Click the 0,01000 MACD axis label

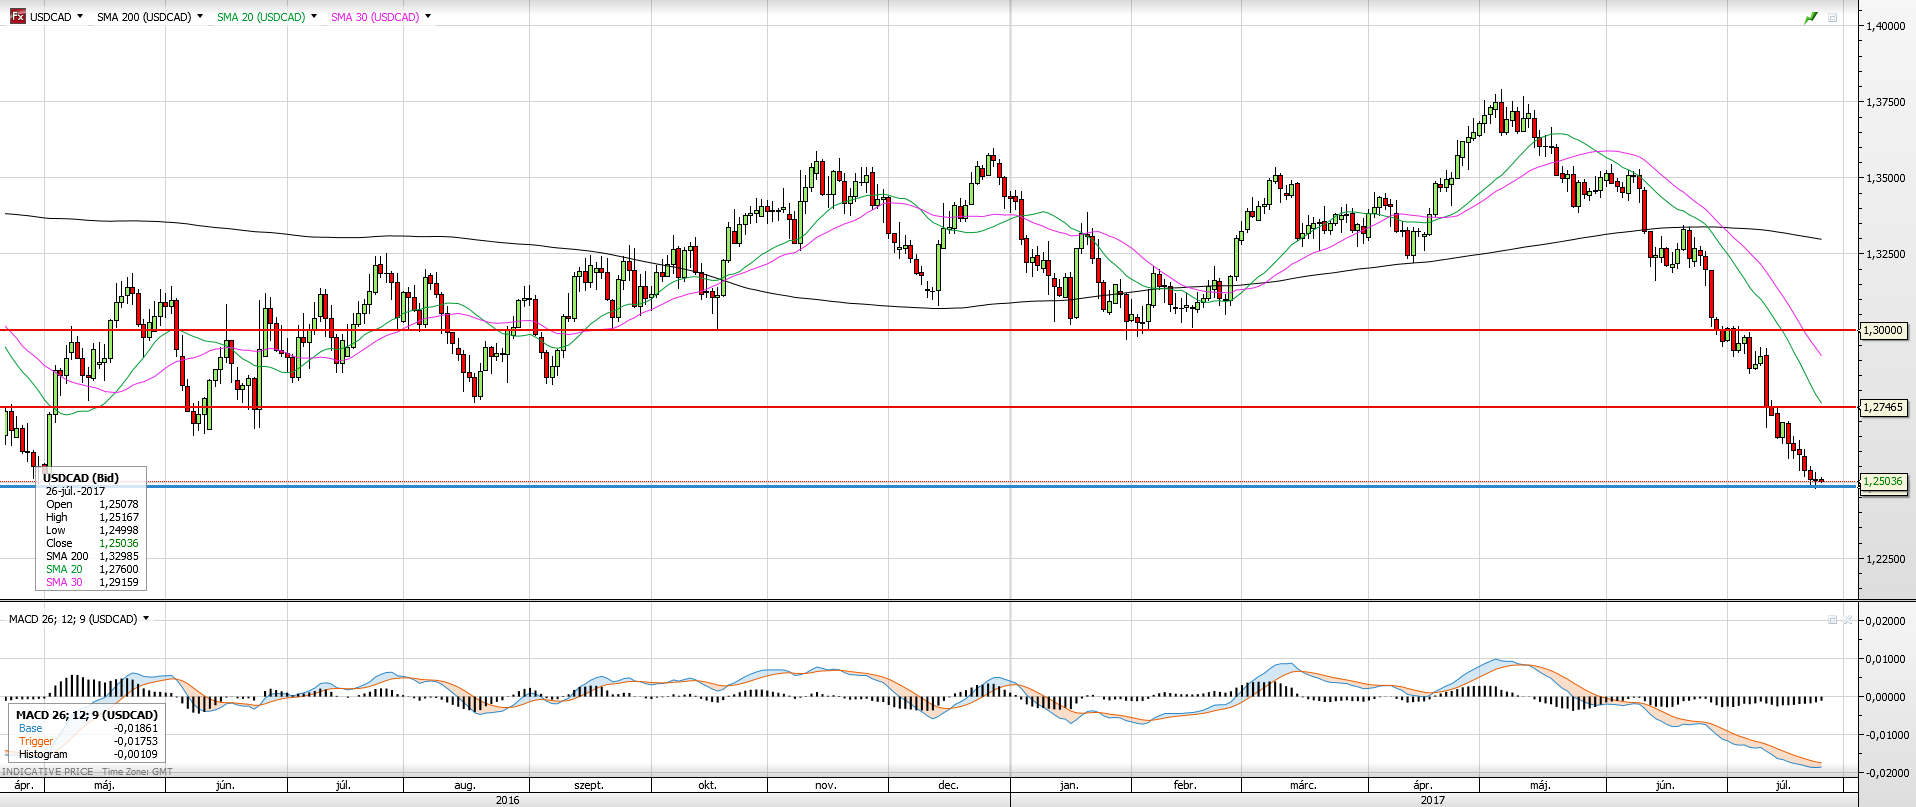coord(1885,659)
